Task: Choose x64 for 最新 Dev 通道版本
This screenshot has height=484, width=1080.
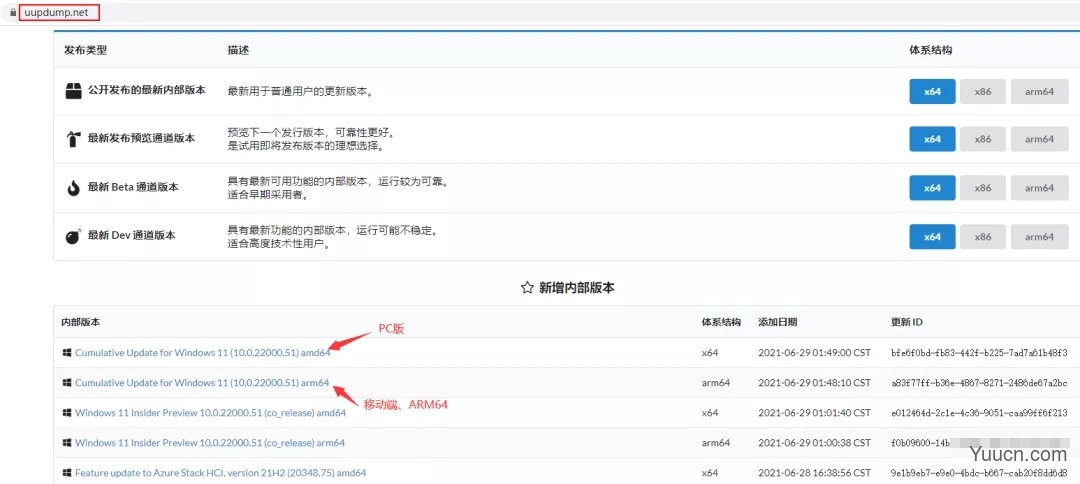Action: (932, 237)
